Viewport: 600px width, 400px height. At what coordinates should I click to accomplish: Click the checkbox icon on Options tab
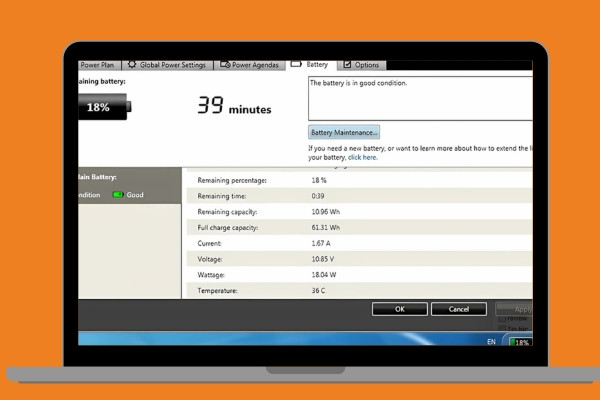click(347, 65)
